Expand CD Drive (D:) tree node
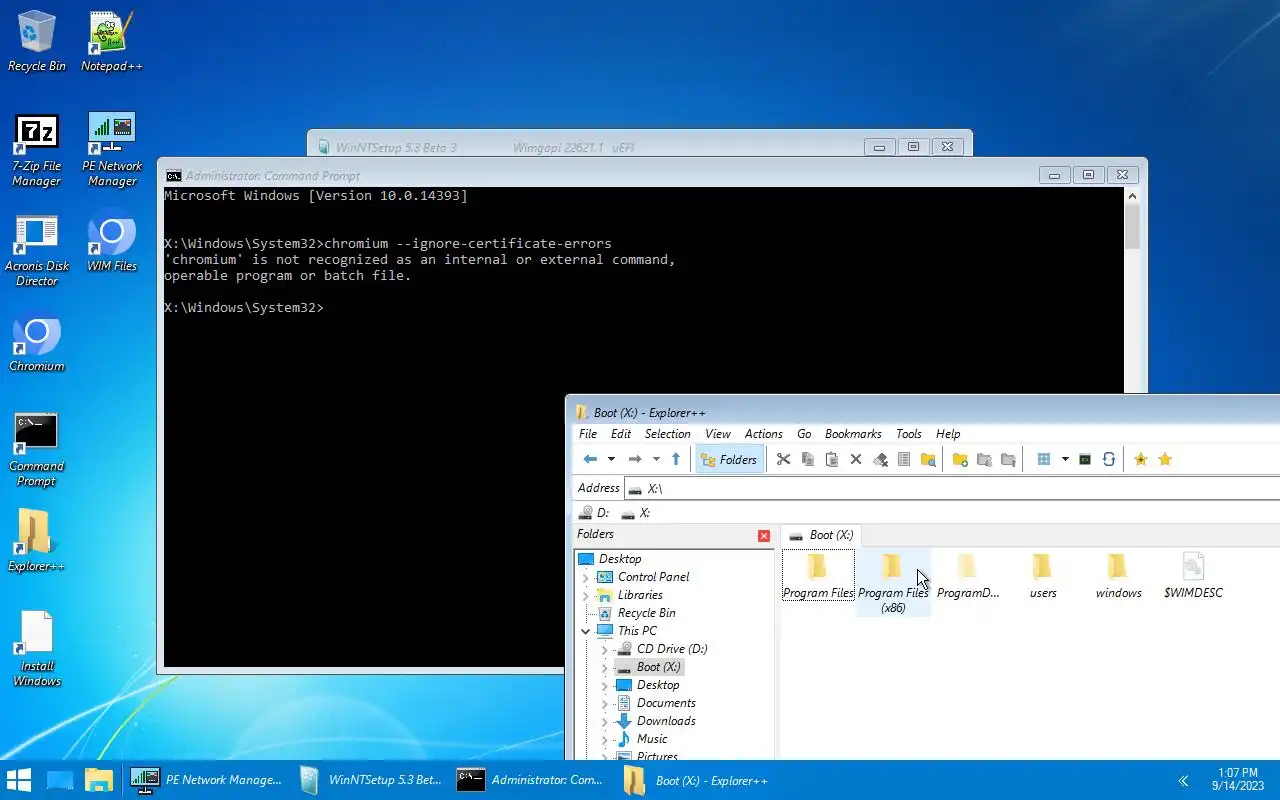 tap(605, 649)
